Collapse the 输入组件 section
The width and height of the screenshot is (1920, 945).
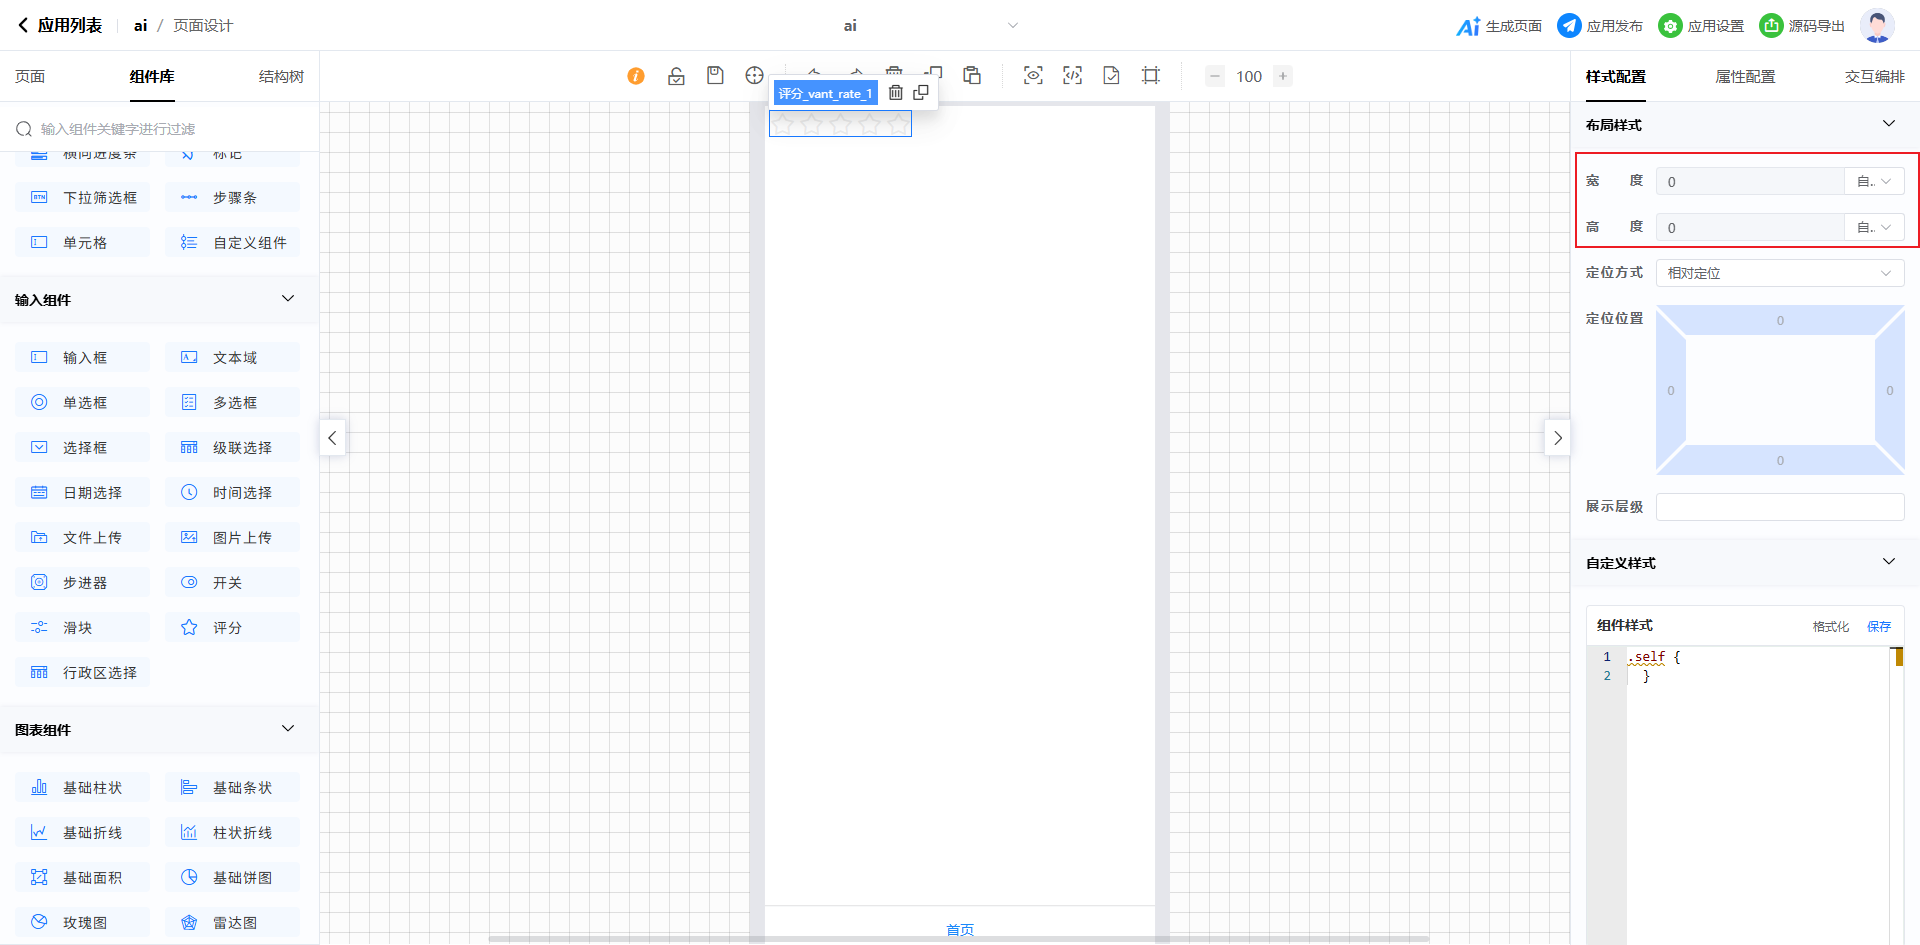coord(288,299)
